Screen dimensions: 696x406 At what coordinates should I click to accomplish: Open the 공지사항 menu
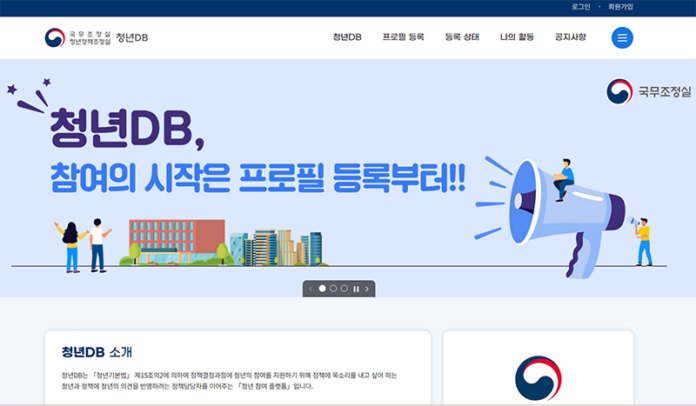pos(570,38)
